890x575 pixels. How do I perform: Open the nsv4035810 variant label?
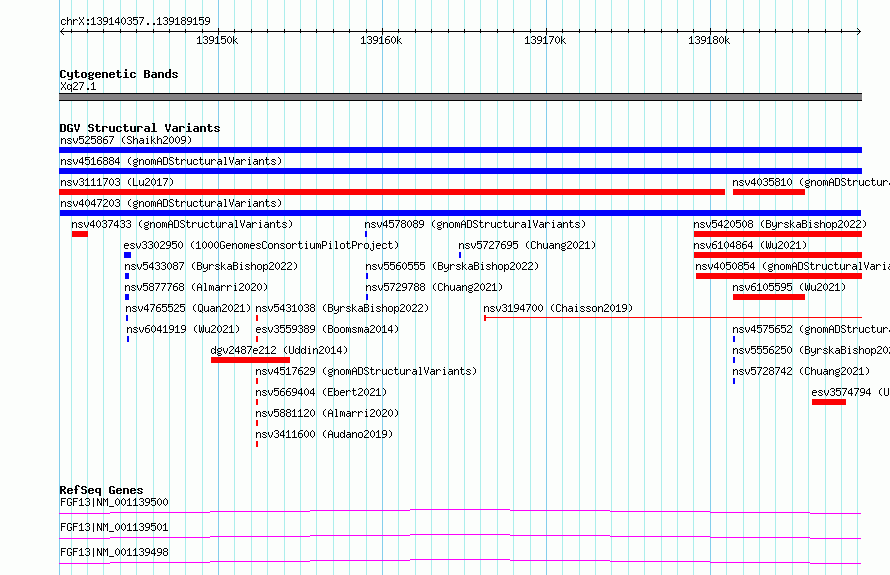click(x=811, y=182)
